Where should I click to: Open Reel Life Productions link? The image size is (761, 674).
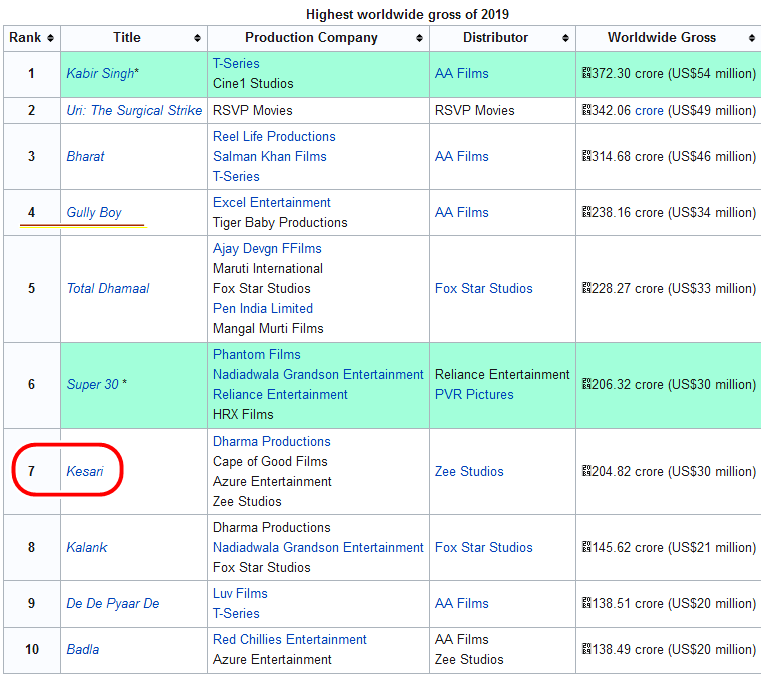274,136
